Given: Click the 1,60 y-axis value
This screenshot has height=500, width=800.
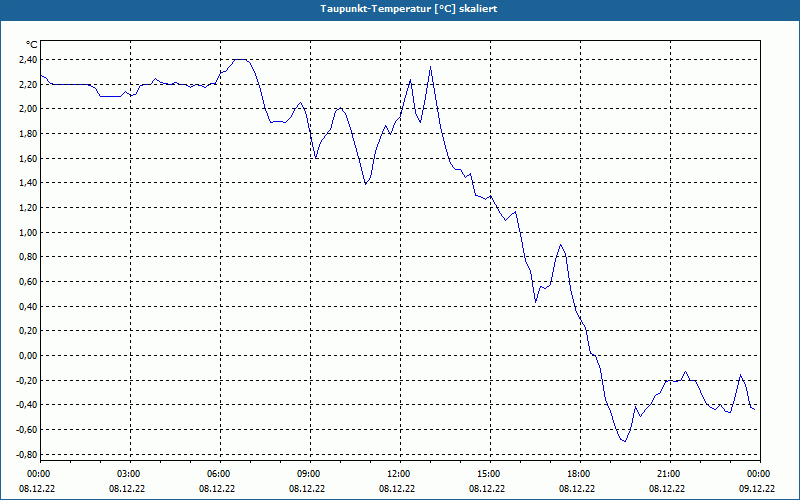Looking at the screenshot, I should tap(27, 158).
